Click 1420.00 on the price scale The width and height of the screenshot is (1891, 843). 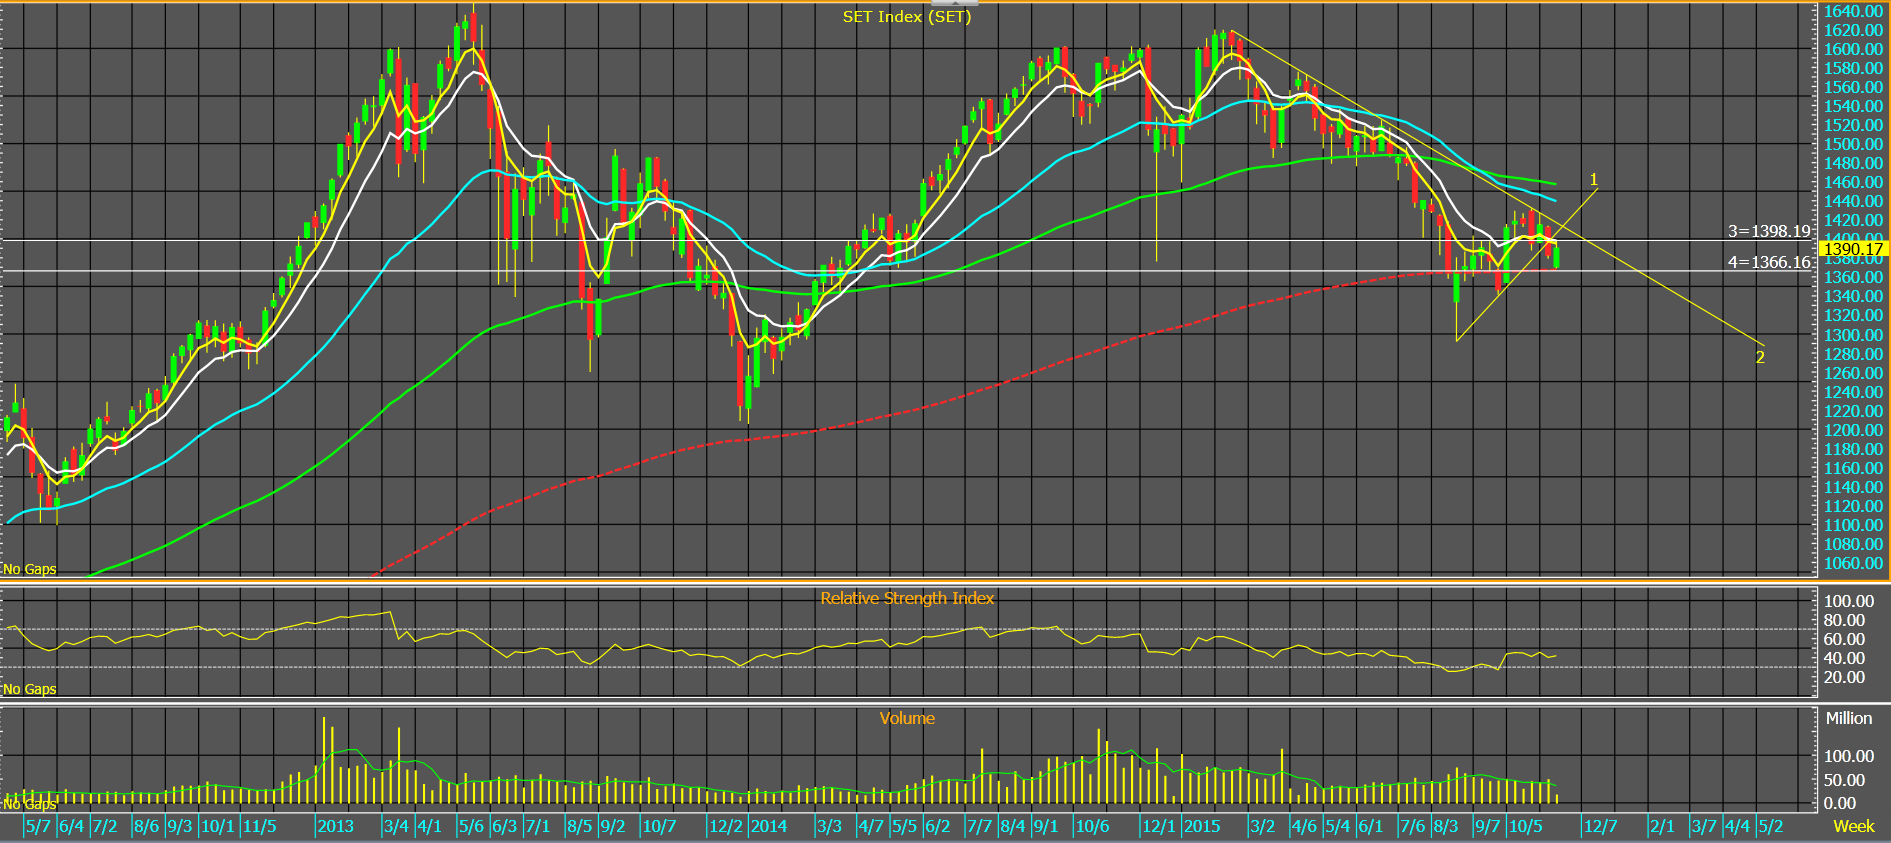1853,220
